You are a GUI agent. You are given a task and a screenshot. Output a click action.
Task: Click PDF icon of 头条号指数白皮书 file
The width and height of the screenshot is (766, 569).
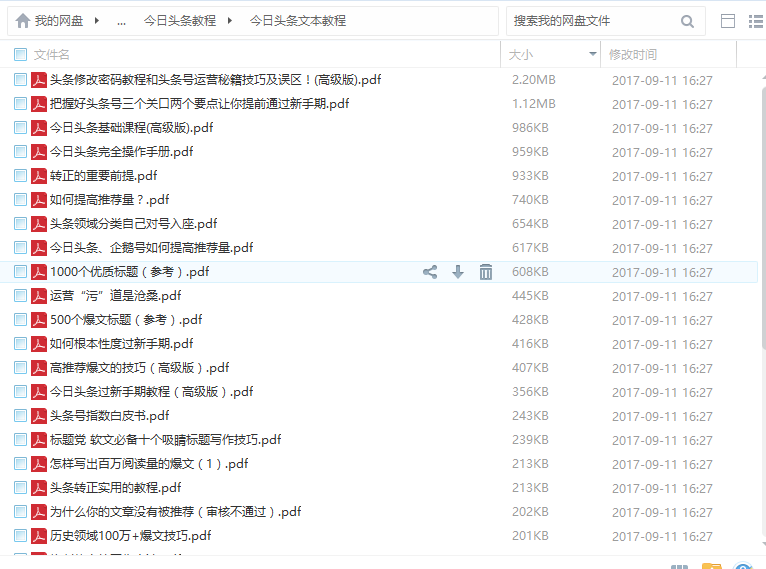point(39,416)
